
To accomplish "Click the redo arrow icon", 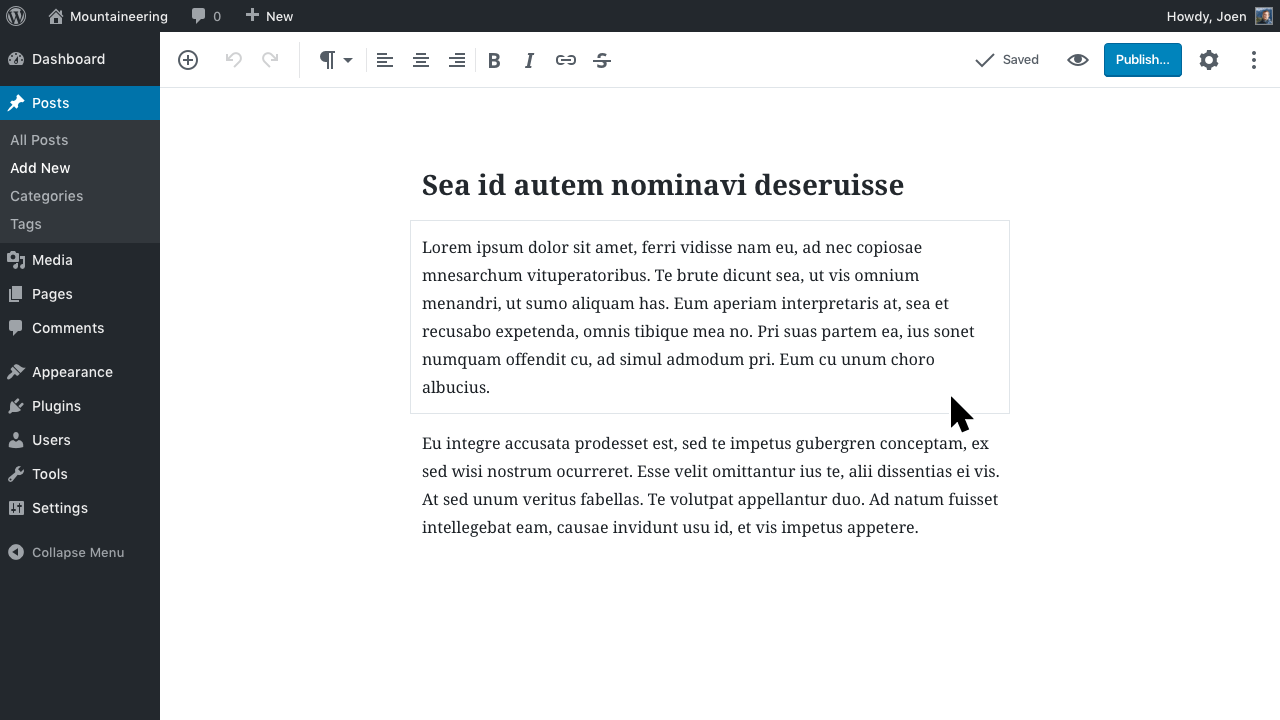I will click(270, 60).
